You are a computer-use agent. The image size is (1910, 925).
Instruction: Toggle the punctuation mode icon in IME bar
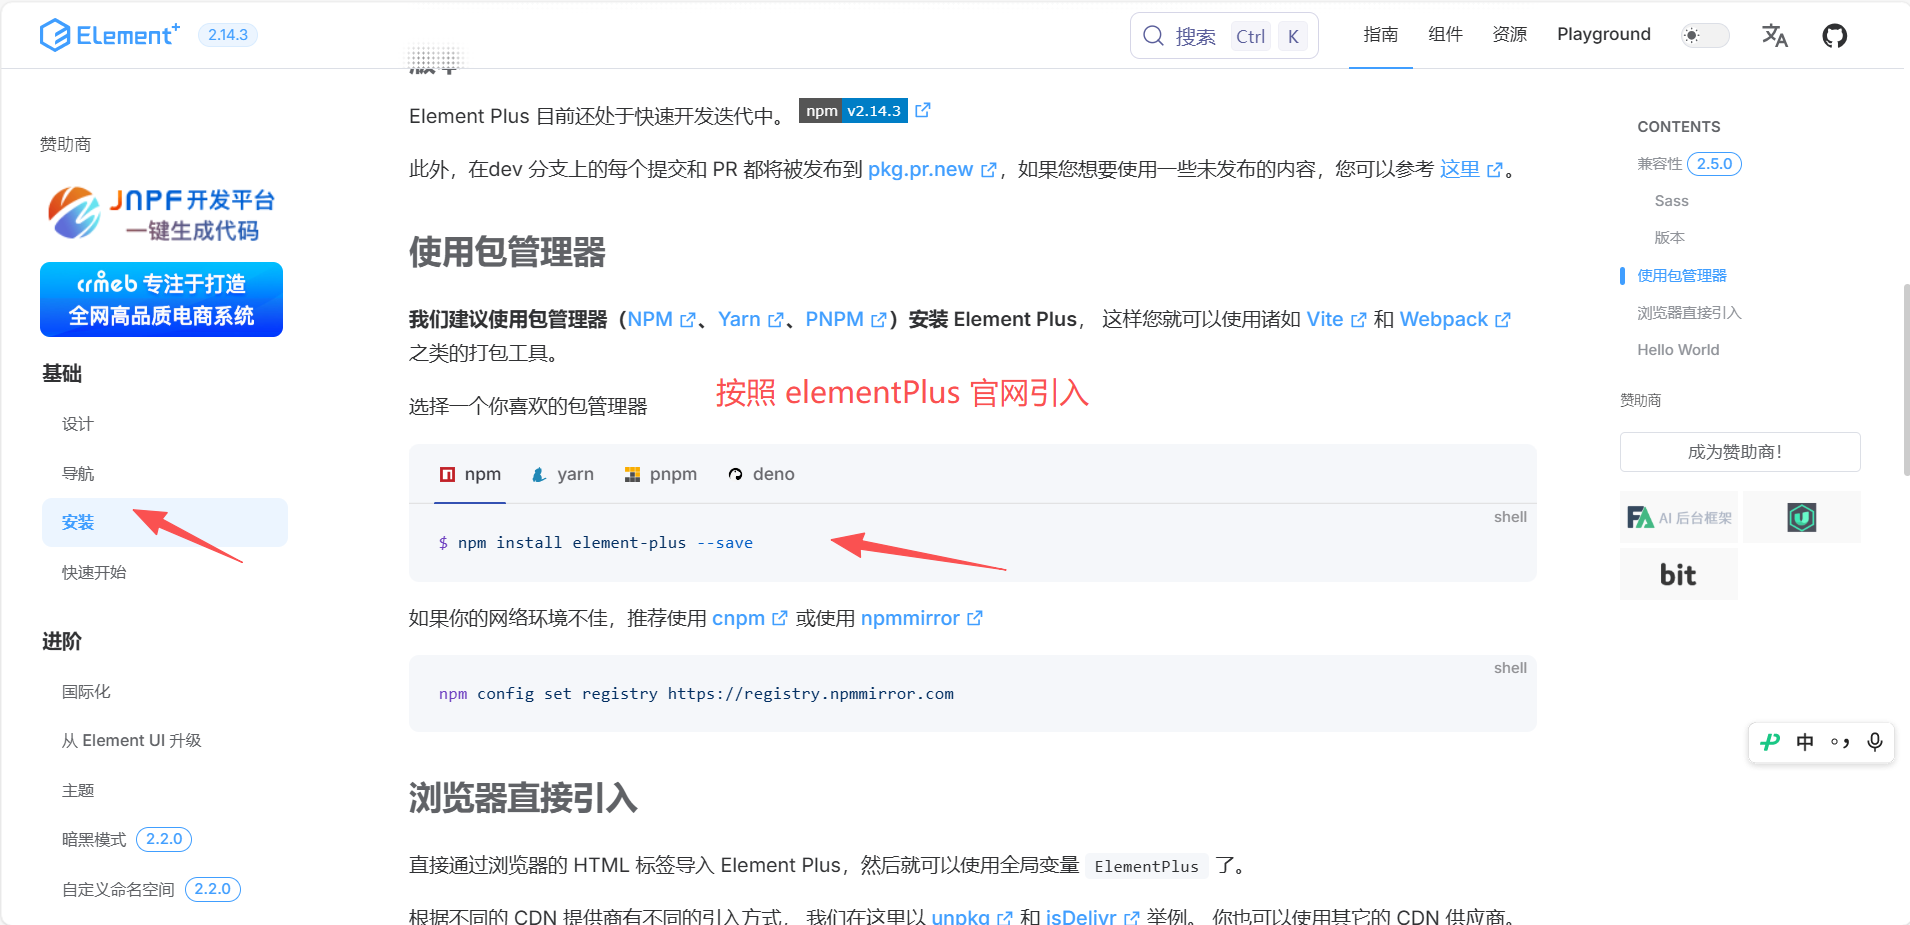1840,742
